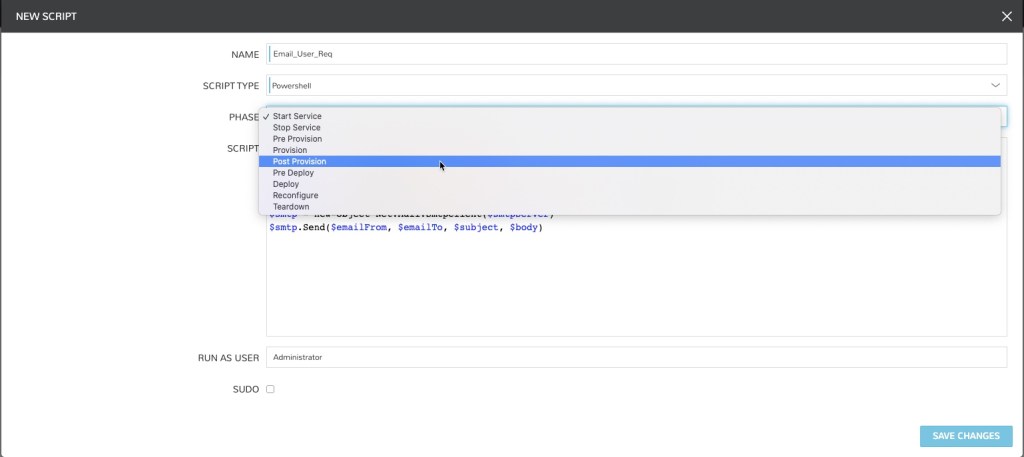Click the Powershell value in Script Type
This screenshot has height=457, width=1024.
pyautogui.click(x=292, y=86)
